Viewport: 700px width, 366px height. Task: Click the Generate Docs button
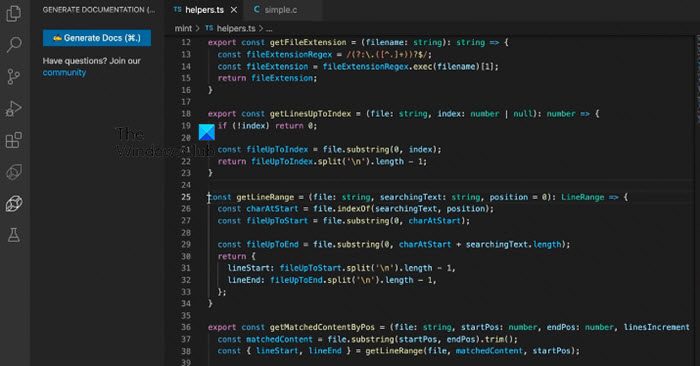97,38
